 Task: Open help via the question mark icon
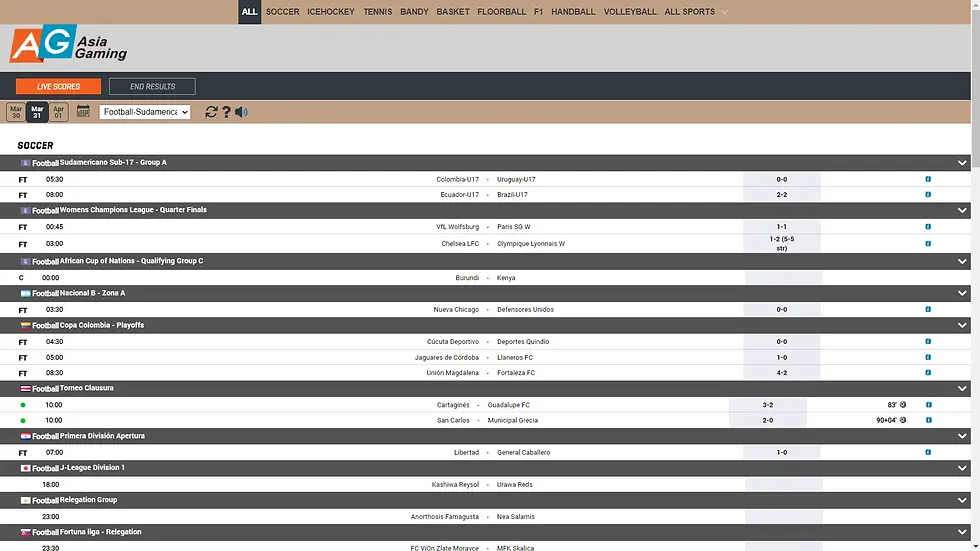[x=226, y=112]
